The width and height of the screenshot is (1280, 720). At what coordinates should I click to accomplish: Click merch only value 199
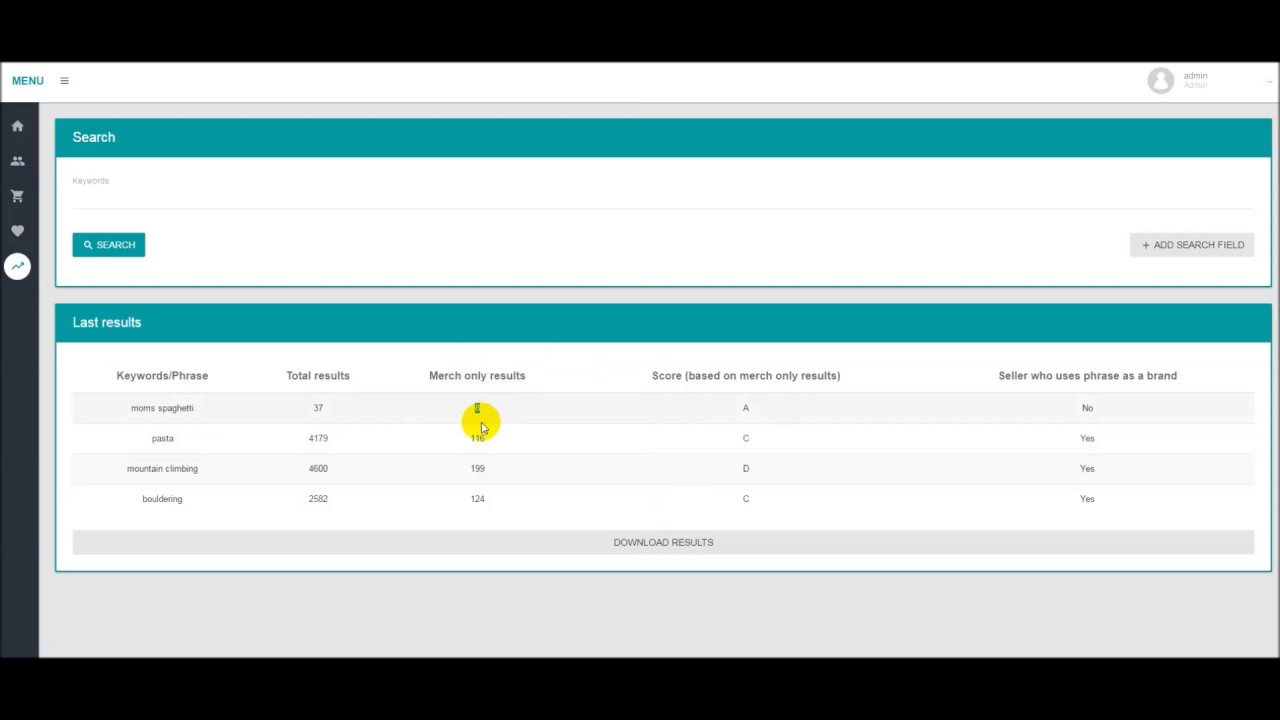pyautogui.click(x=477, y=468)
